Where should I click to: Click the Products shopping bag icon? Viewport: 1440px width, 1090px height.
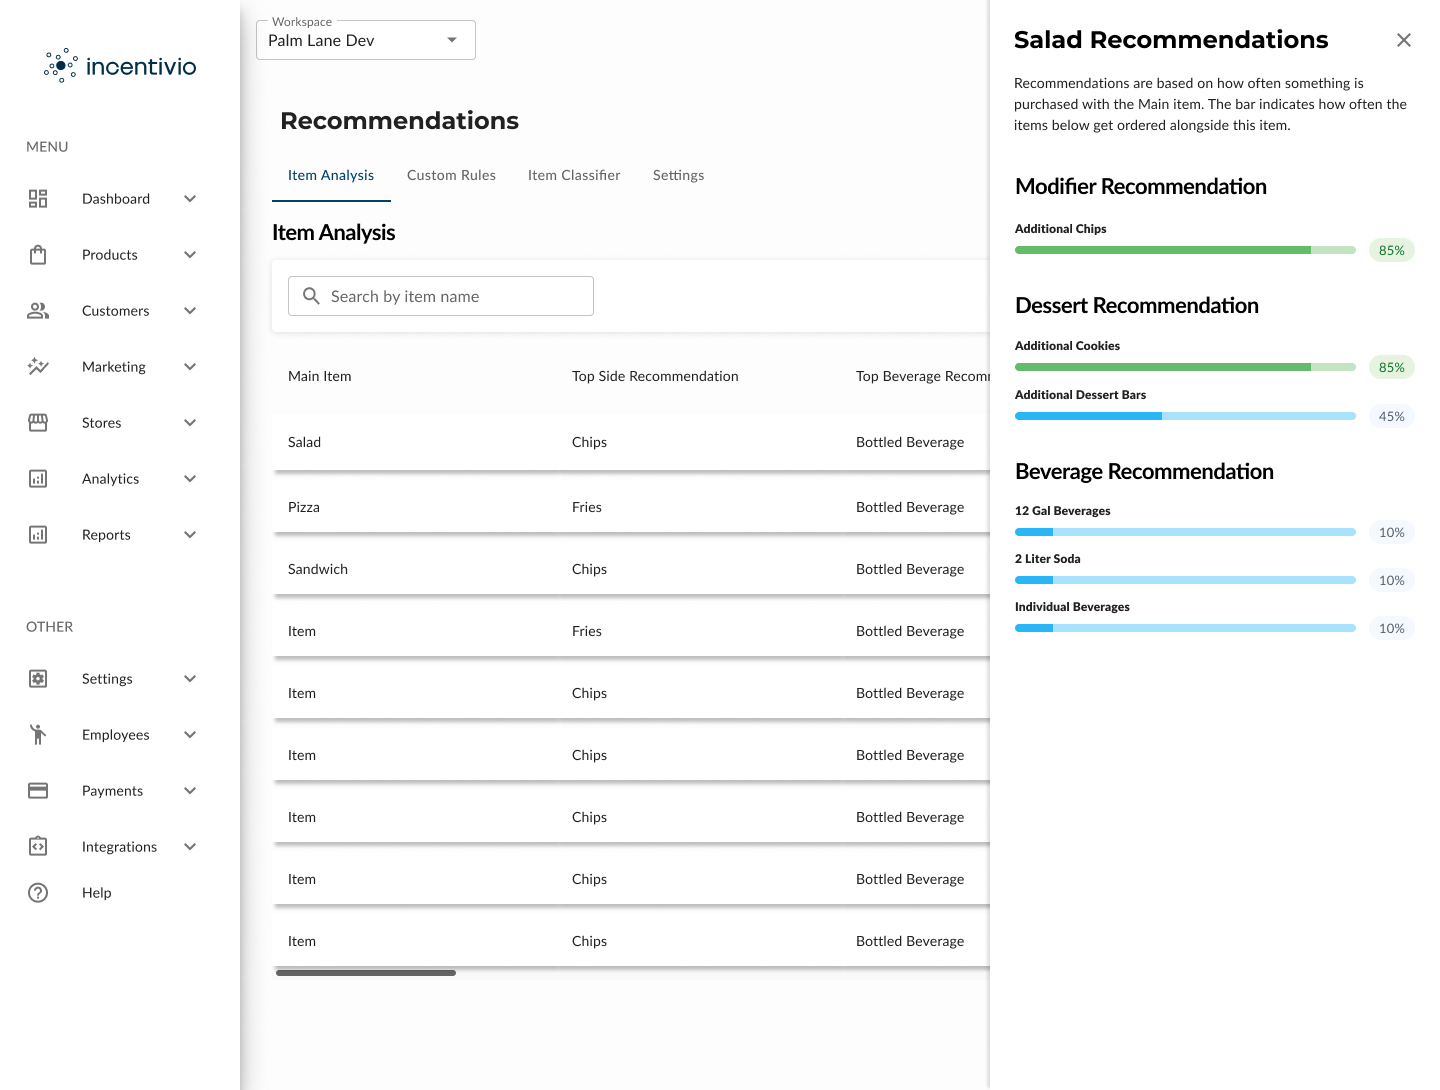pos(38,255)
